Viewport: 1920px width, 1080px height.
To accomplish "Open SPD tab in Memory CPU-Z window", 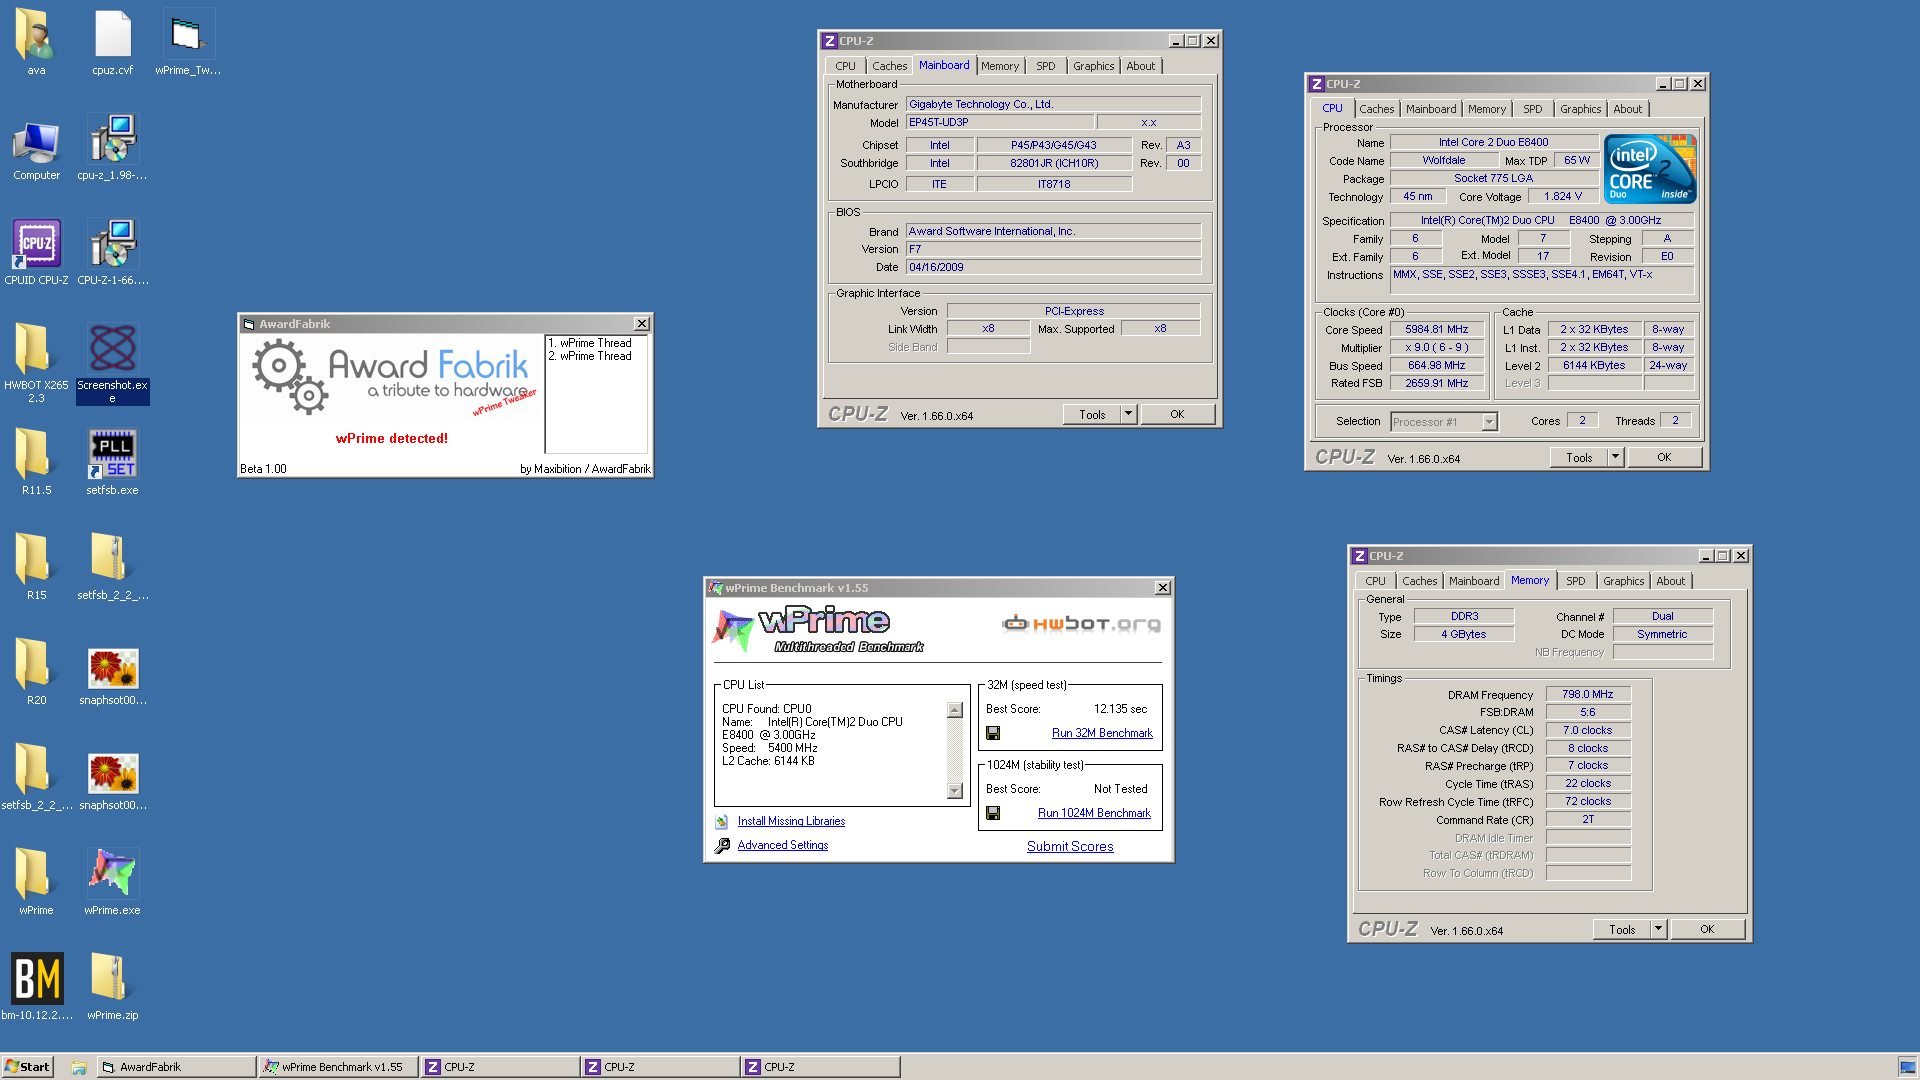I will click(x=1575, y=581).
